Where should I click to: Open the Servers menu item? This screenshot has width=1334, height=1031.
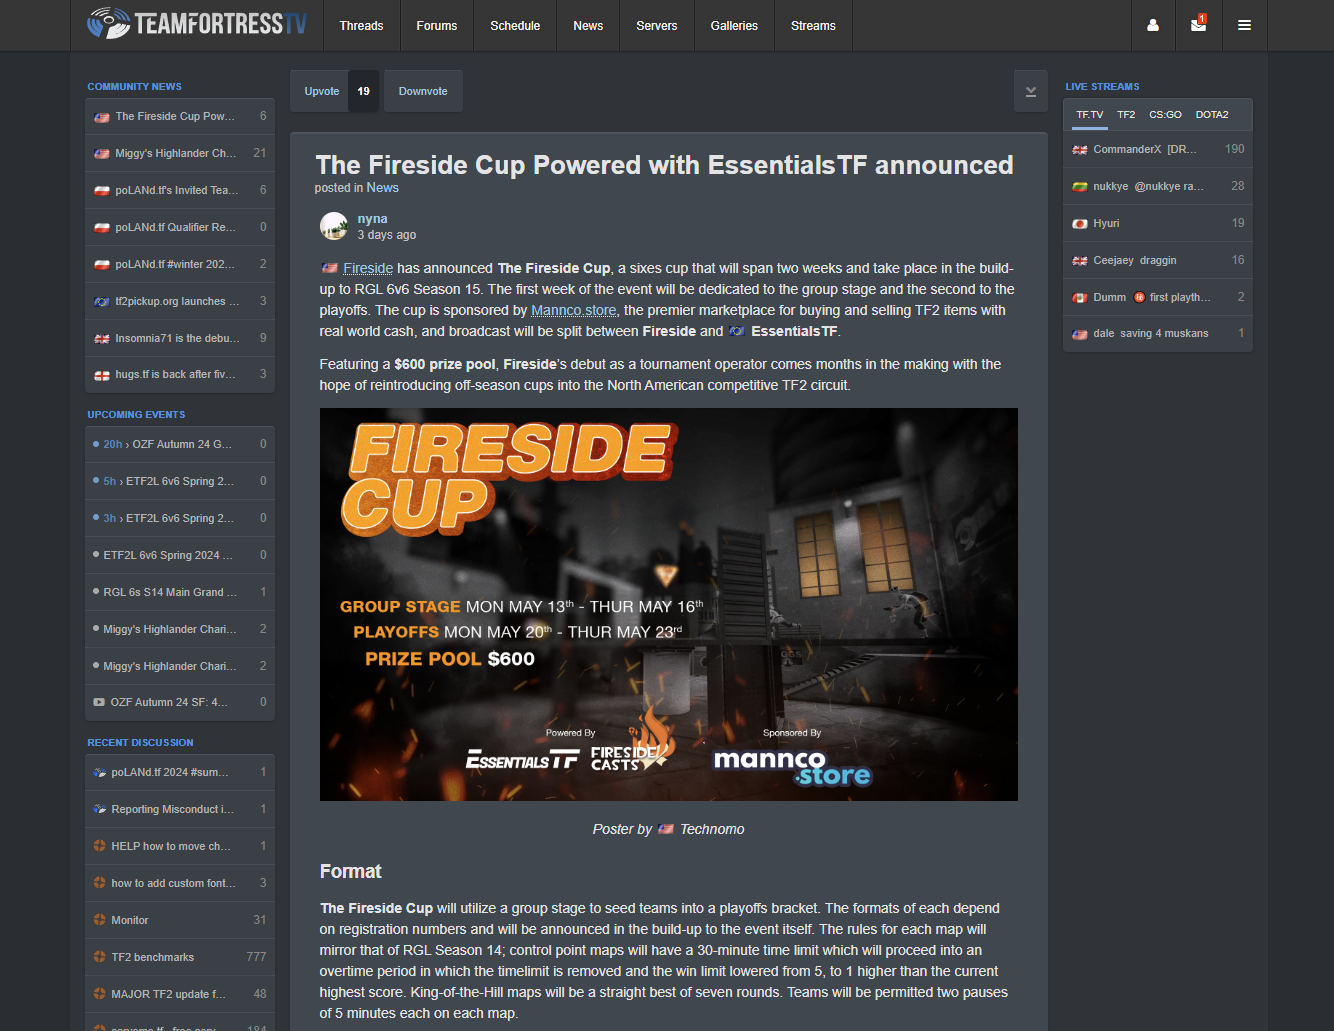click(x=657, y=25)
